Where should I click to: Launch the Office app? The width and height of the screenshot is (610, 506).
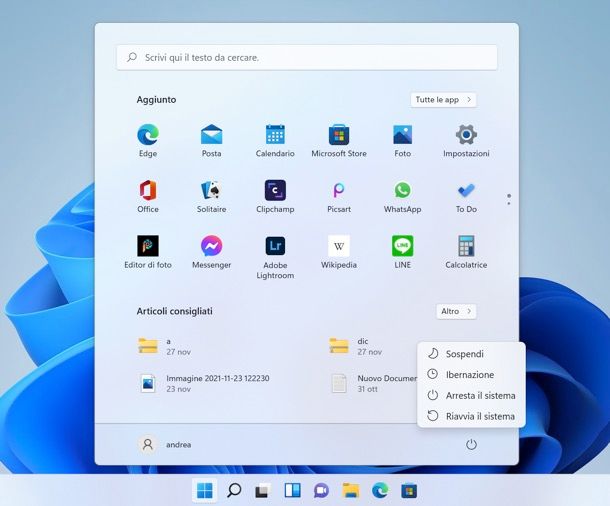(148, 196)
